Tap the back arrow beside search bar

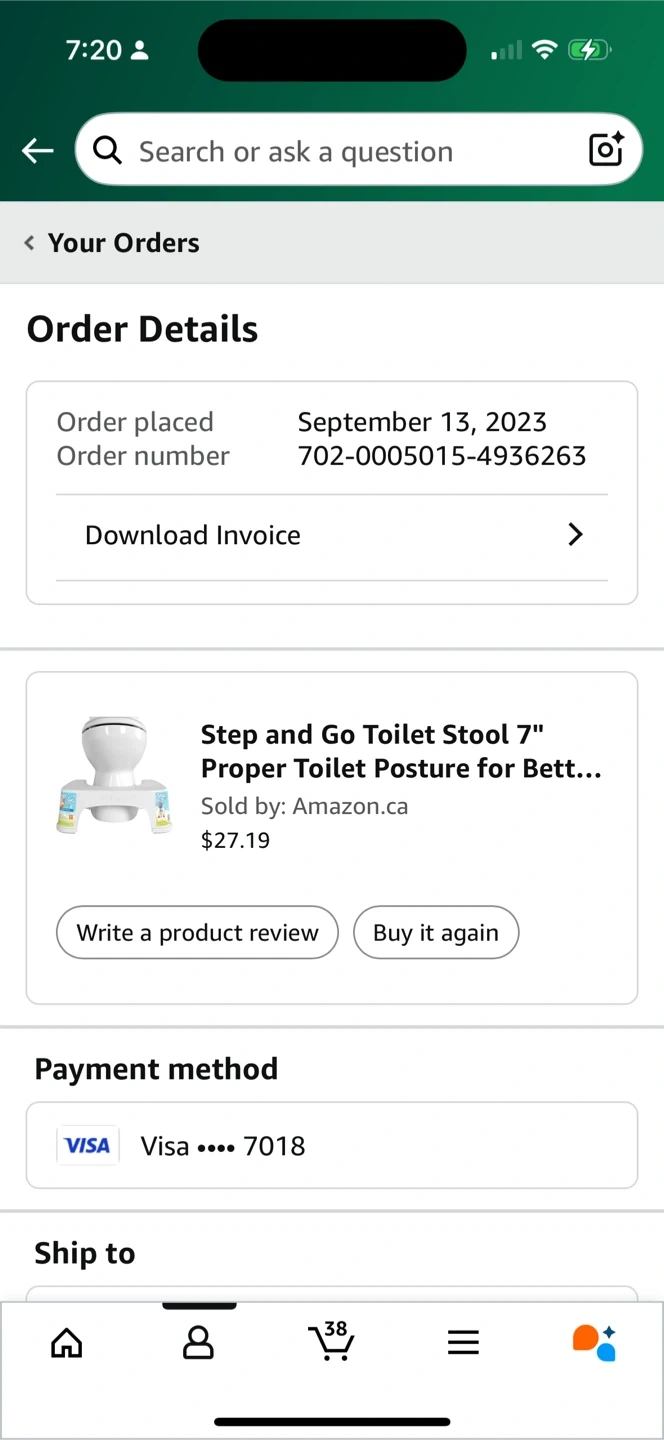click(38, 151)
